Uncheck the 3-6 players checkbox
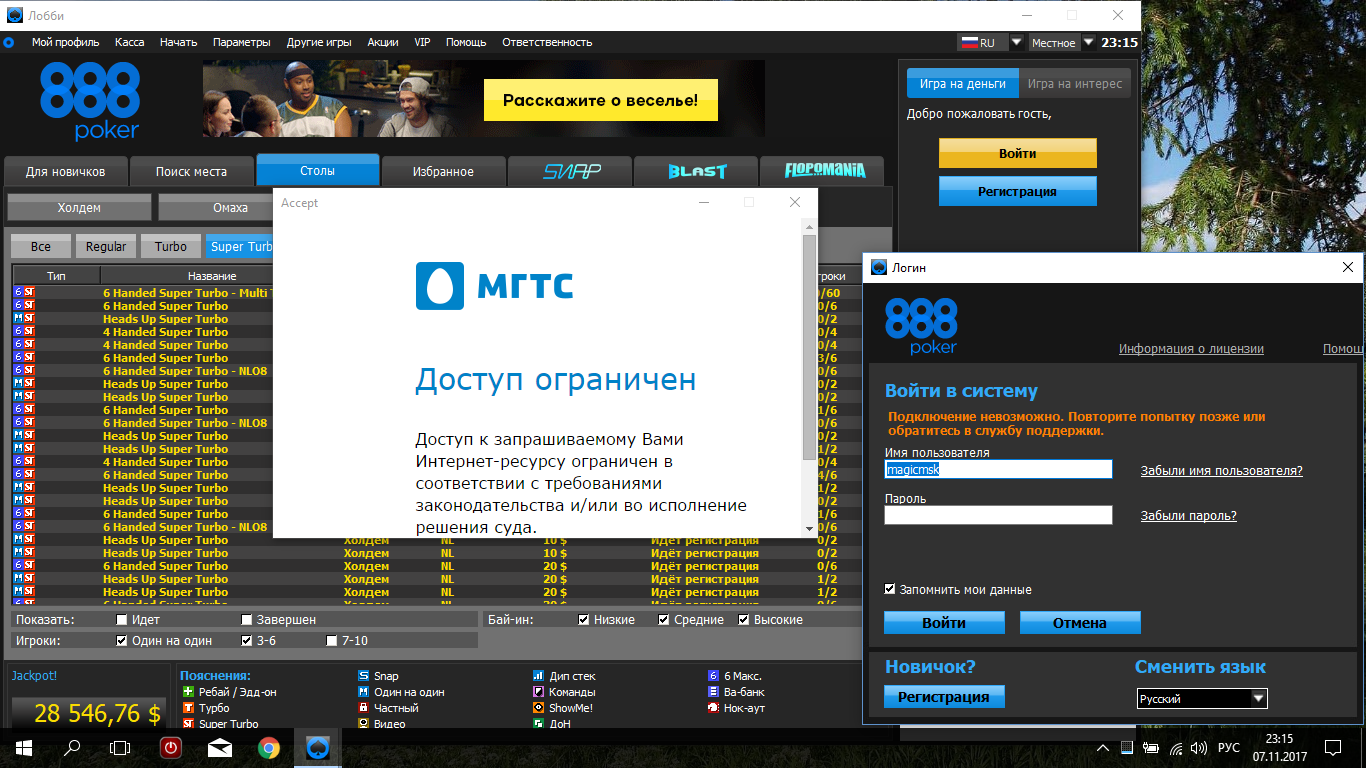This screenshot has width=1366, height=768. [x=247, y=641]
